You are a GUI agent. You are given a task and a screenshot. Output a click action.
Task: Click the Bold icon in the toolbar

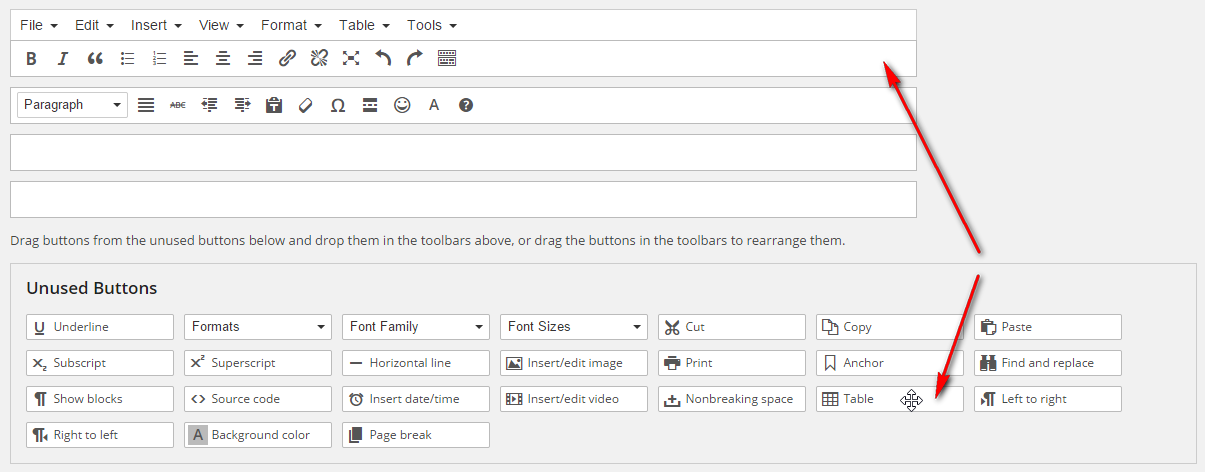pyautogui.click(x=31, y=59)
